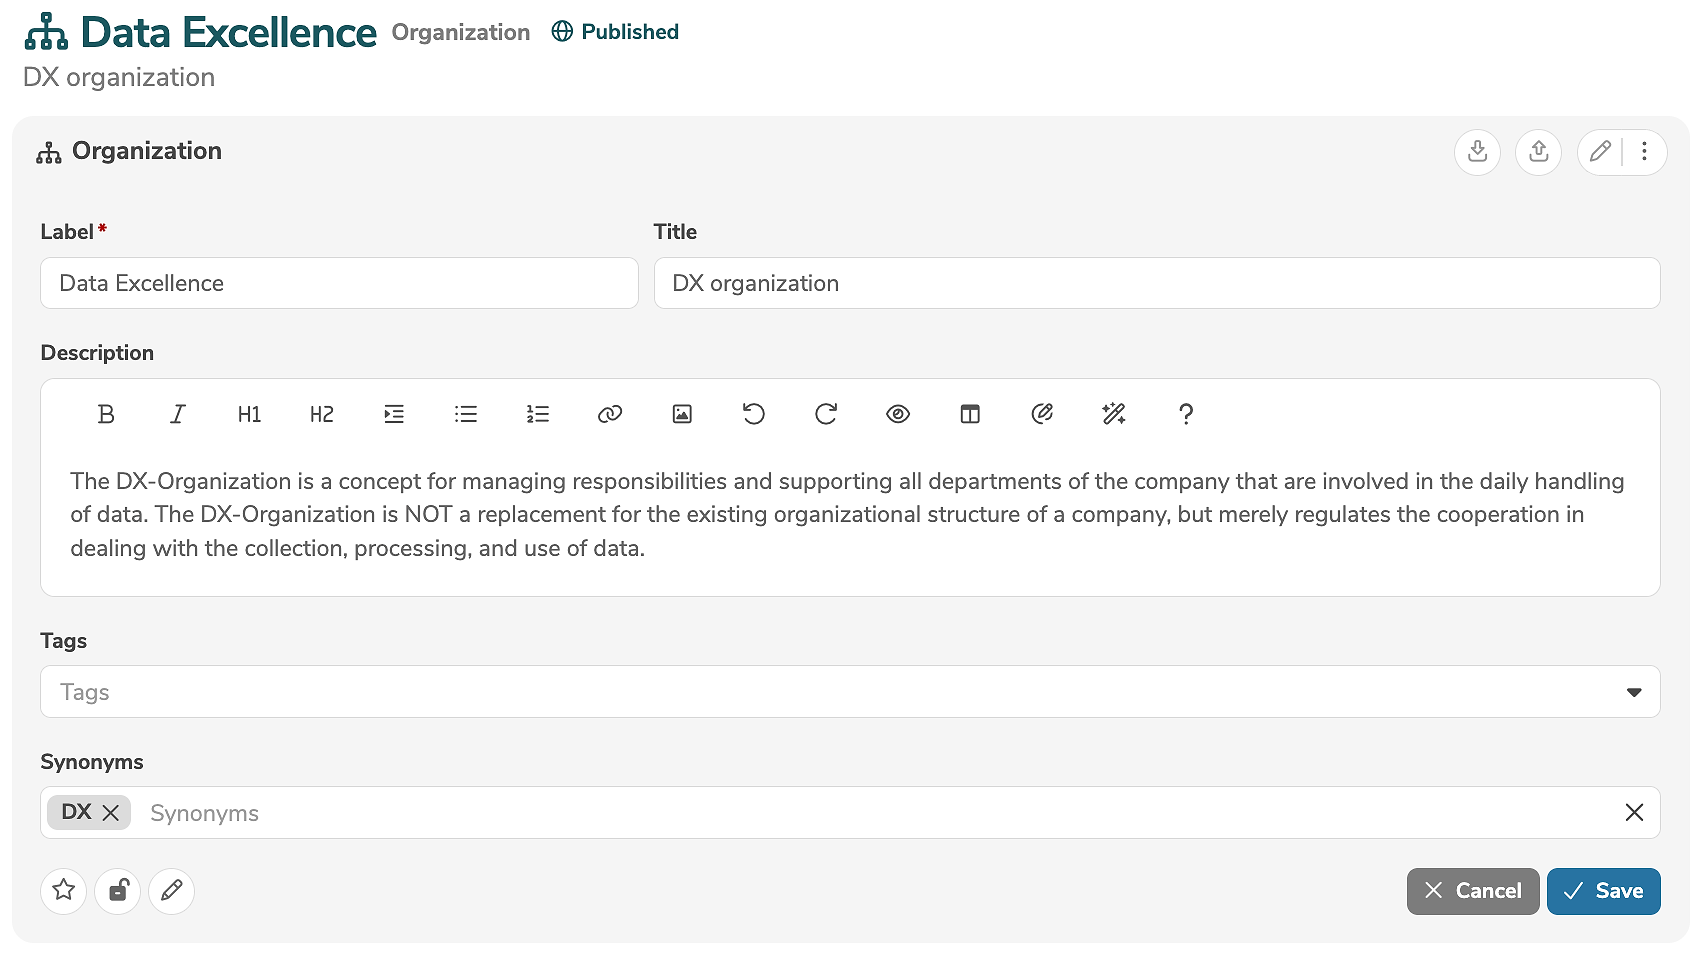Open the magic wand AI assistant

point(1114,414)
